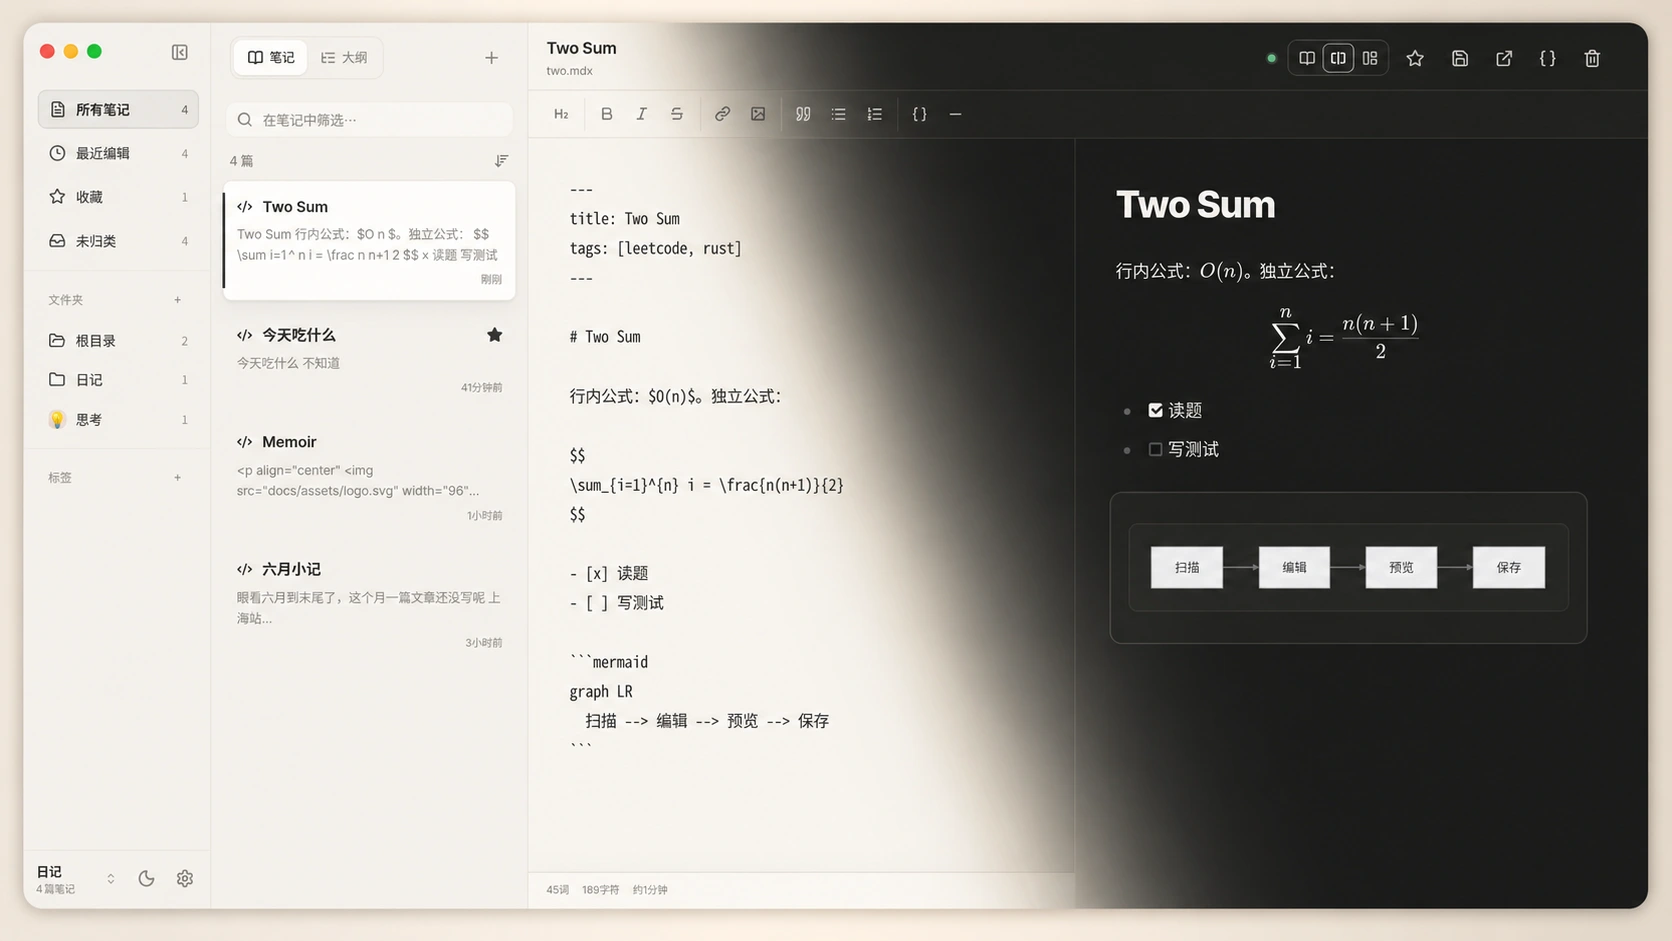This screenshot has height=941, width=1672.
Task: Open the 日记 workspace switcher at bottom
Action: [76, 879]
